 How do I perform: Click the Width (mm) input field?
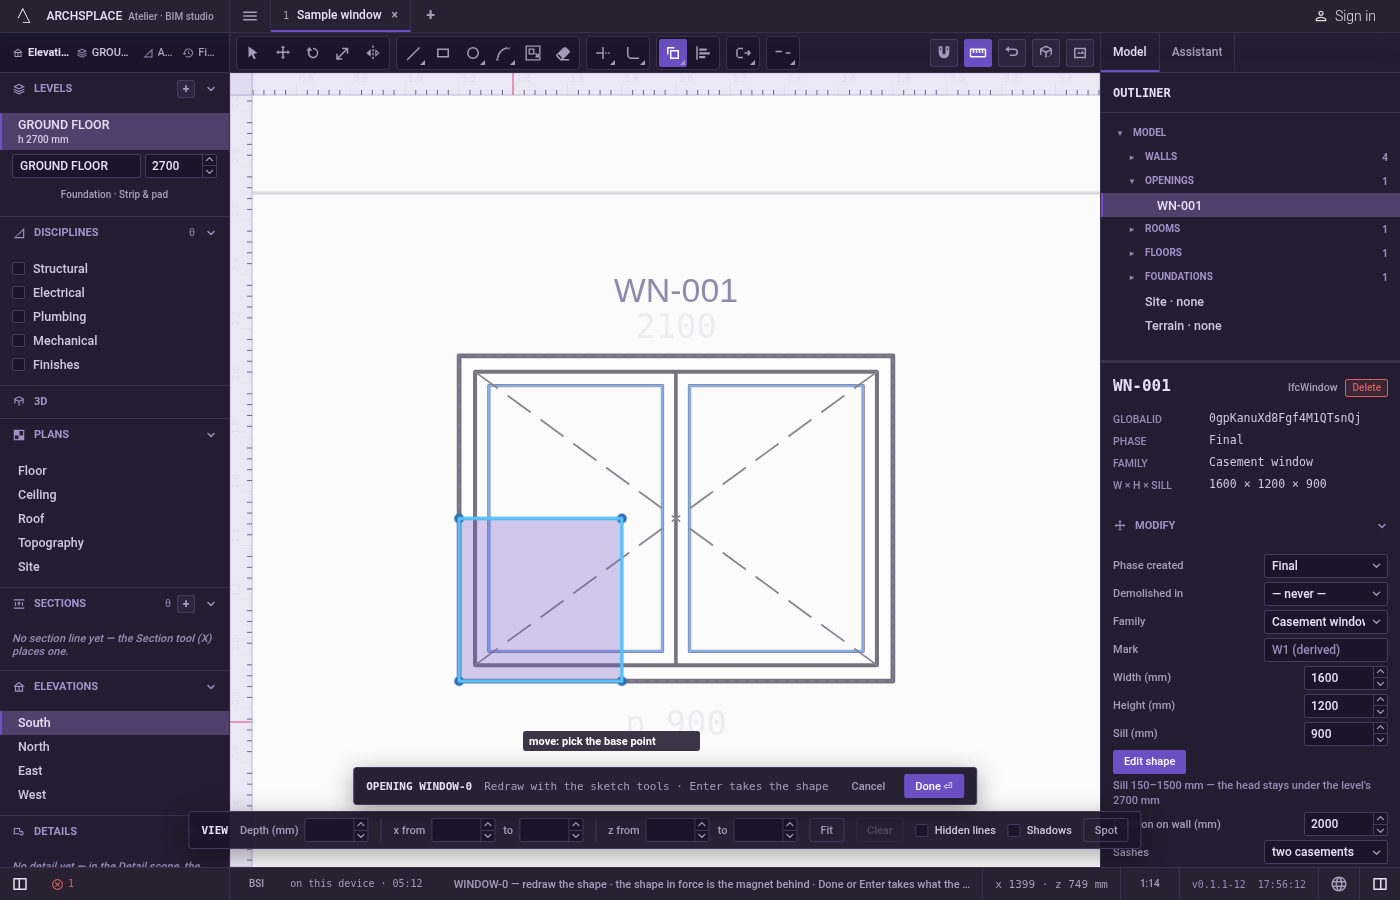[1339, 678]
